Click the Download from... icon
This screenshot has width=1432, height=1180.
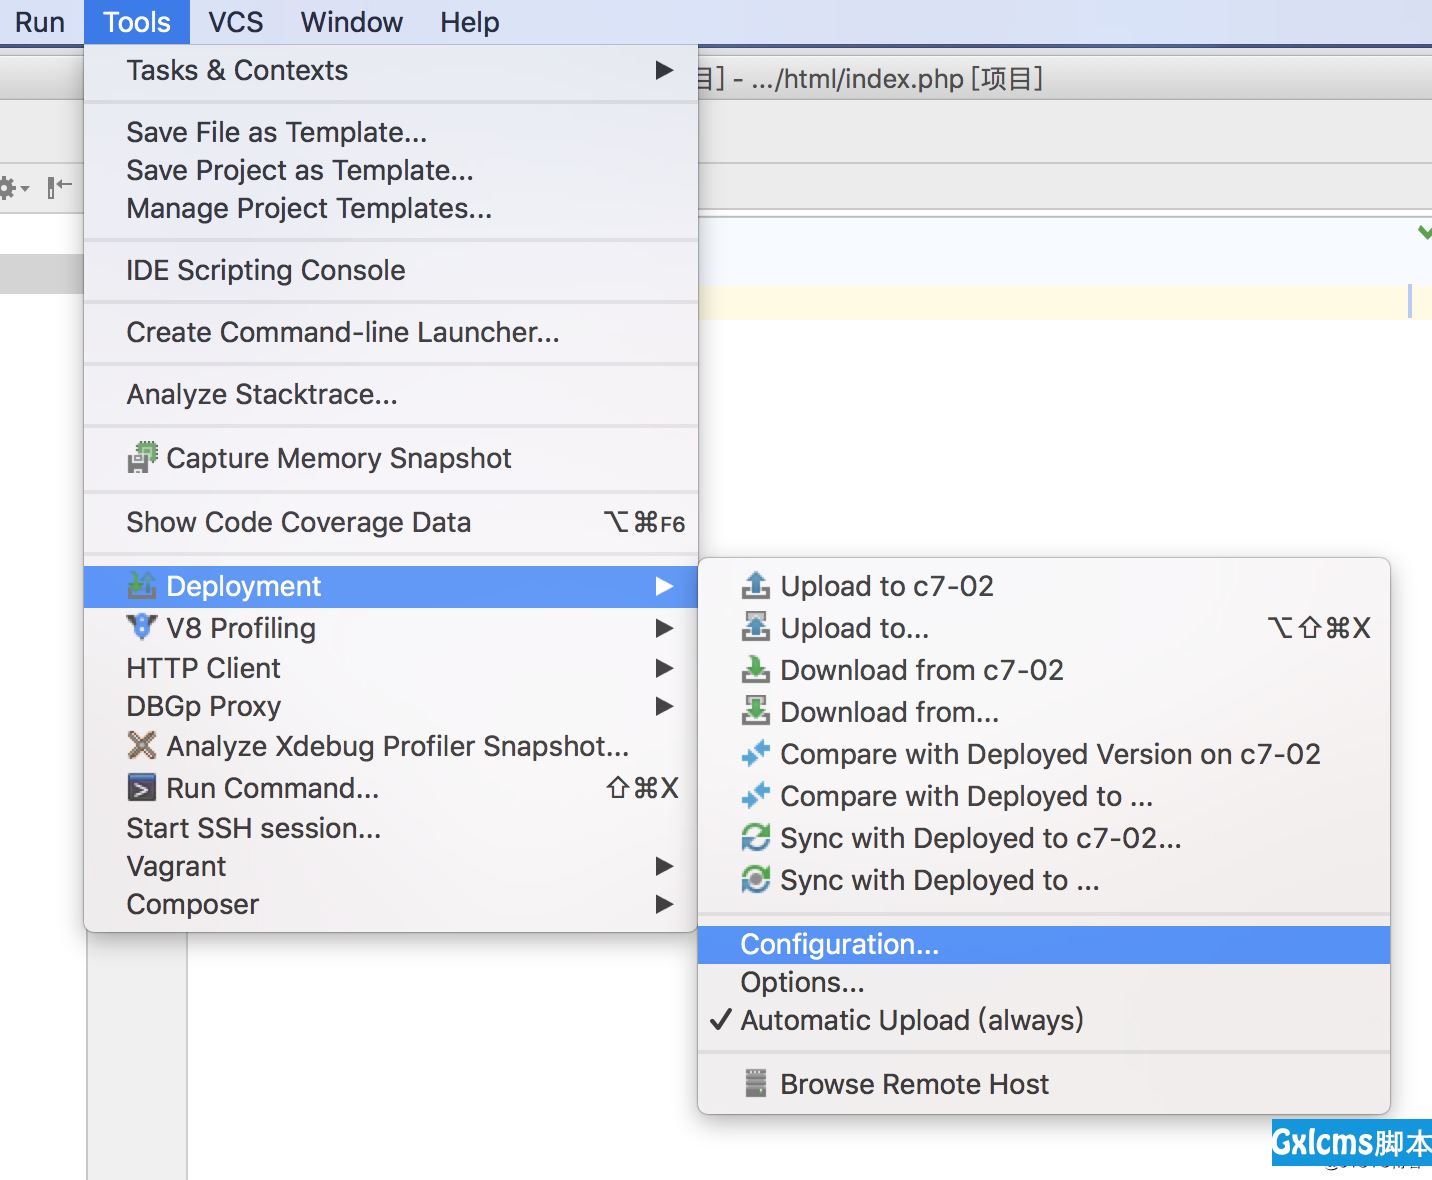[x=755, y=711]
